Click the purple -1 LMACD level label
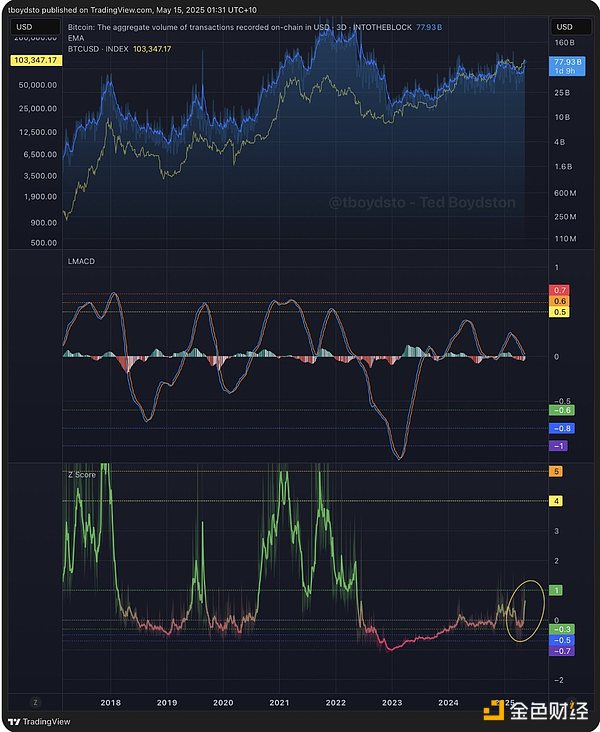The image size is (600, 732). pos(558,445)
